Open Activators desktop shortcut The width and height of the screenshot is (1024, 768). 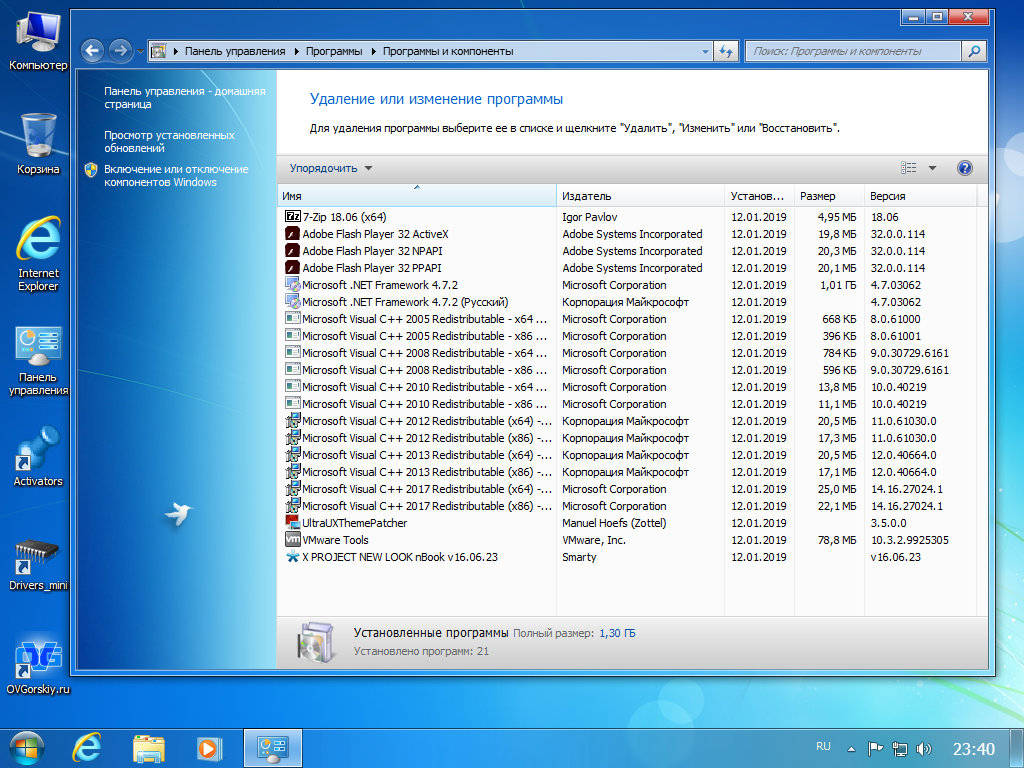pos(38,456)
